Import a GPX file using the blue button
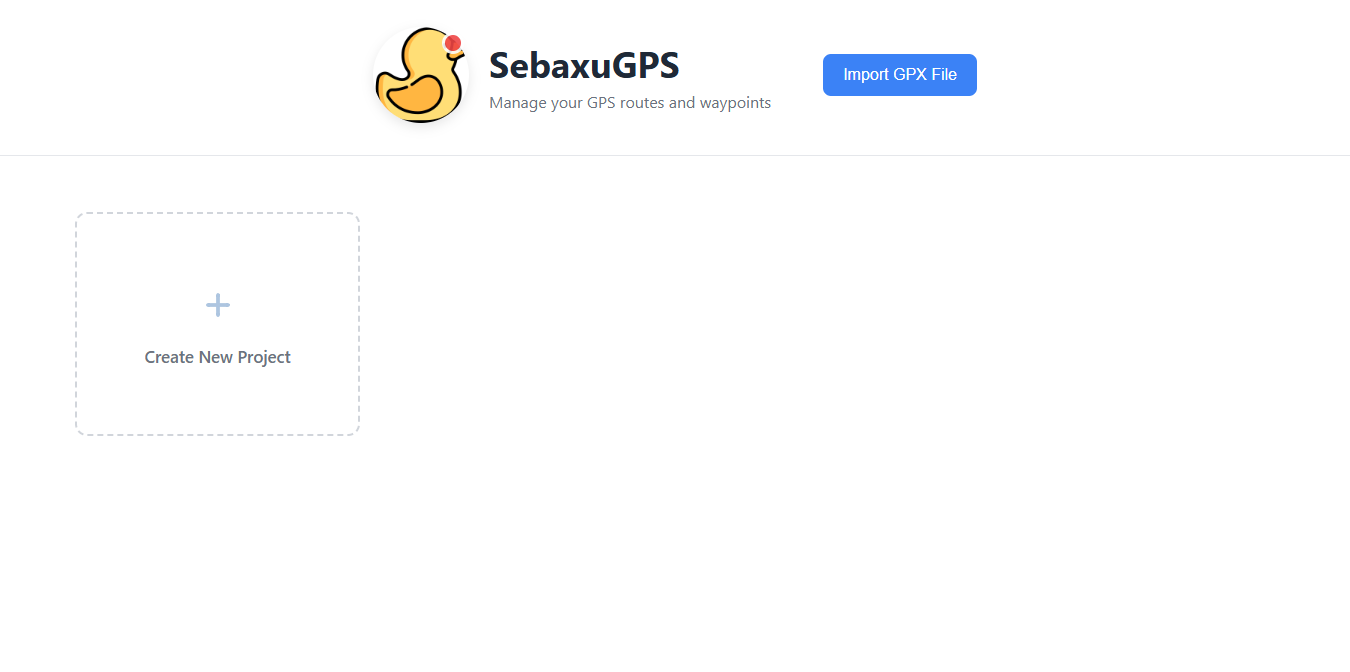1350x672 pixels. click(x=900, y=75)
